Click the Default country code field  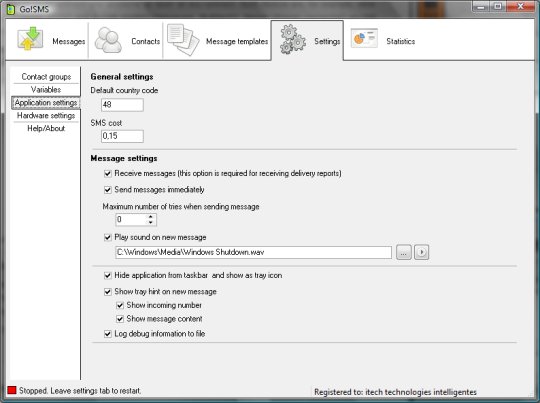tap(122, 105)
